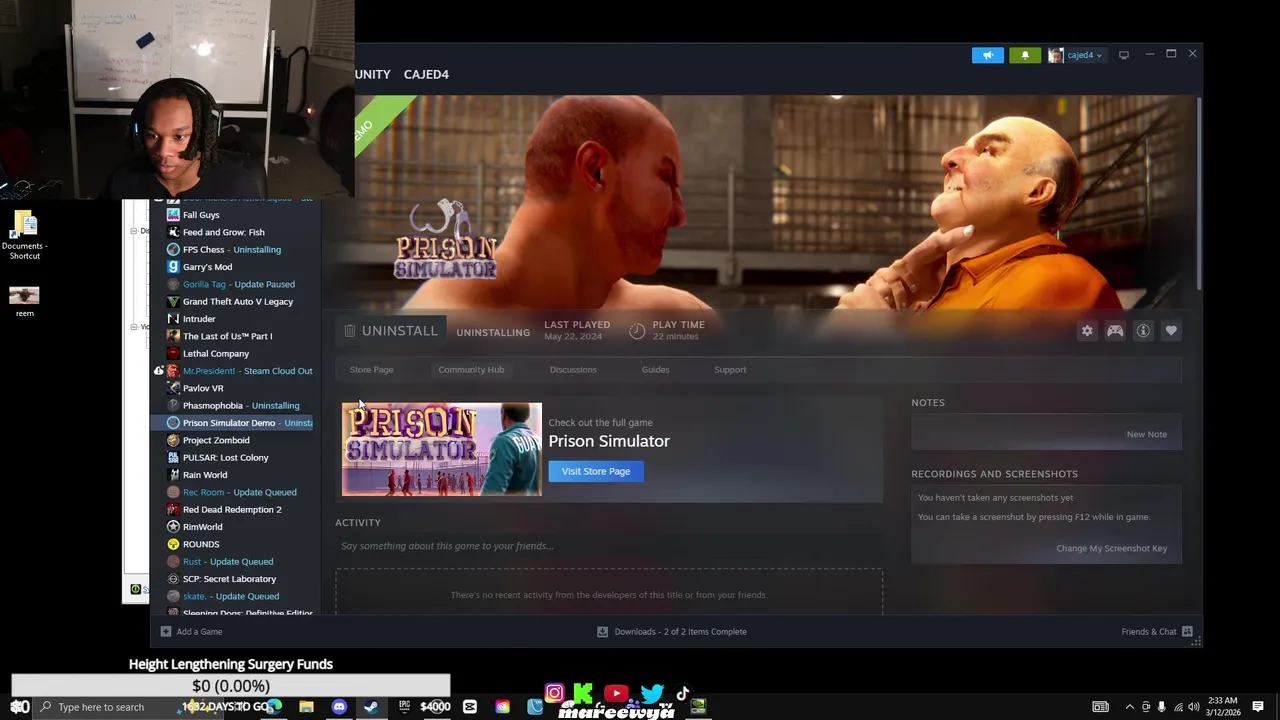The height and width of the screenshot is (720, 1280).
Task: Click the Steam page scrollbar
Action: (1198, 194)
